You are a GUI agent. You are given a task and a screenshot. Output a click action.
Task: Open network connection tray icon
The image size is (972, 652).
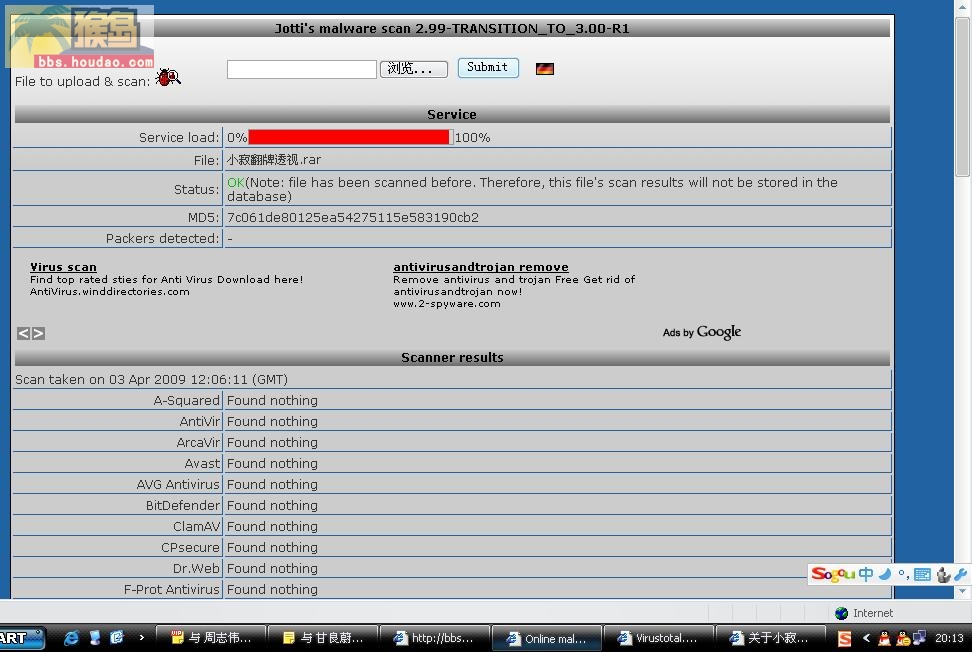(x=919, y=637)
